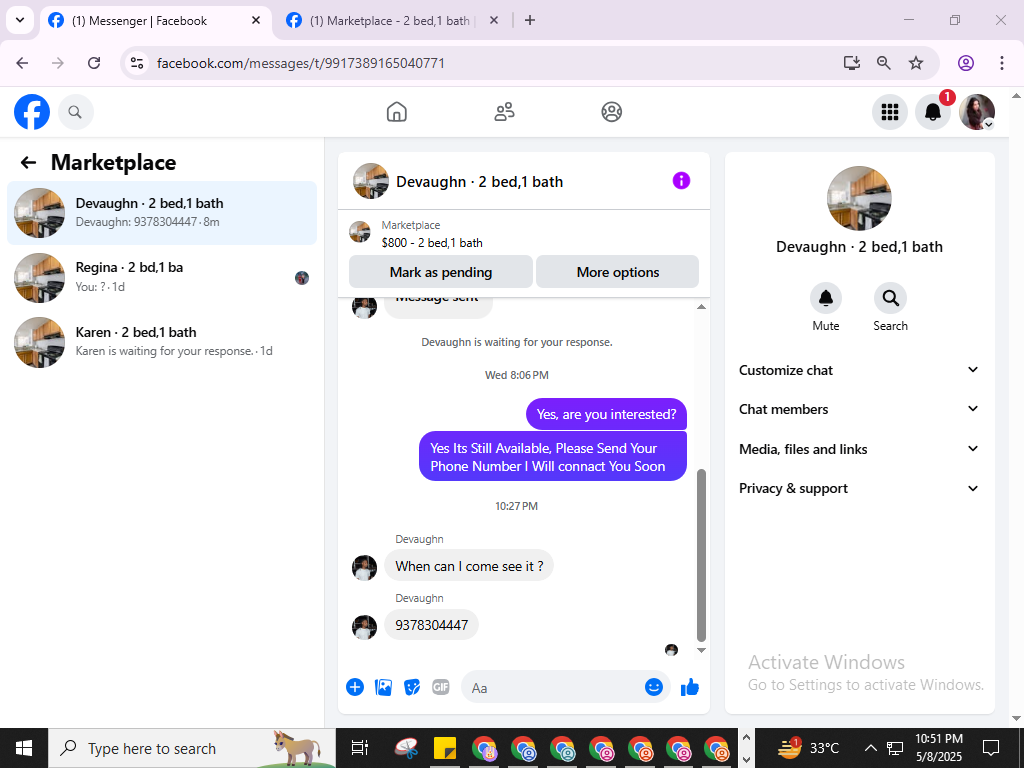Open weather widget showing 33°C
Viewport: 1024px width, 768px height.
pos(808,748)
